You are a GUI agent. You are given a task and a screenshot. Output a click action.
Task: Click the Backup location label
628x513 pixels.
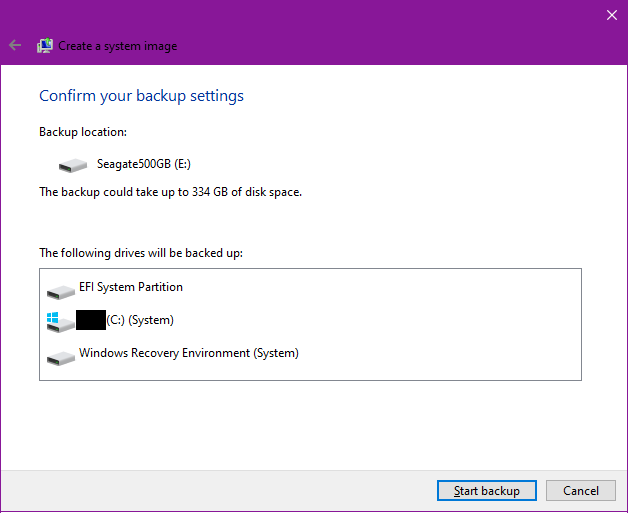tap(83, 132)
